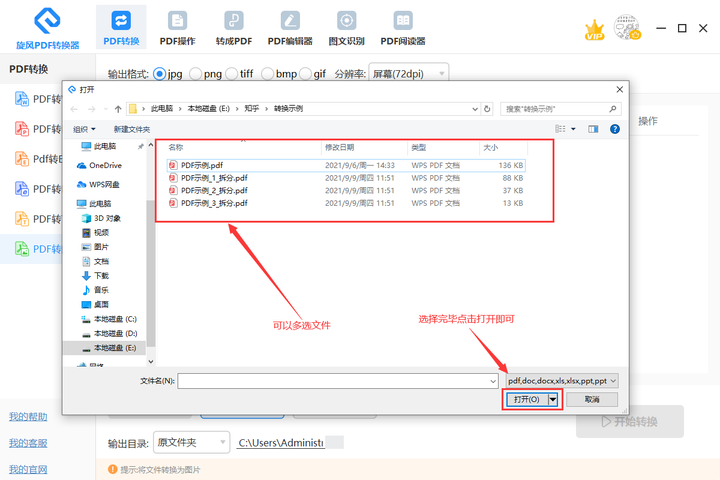Select 文档 folder in navigation tree
Screen dimensions: 720x480
coord(96,261)
